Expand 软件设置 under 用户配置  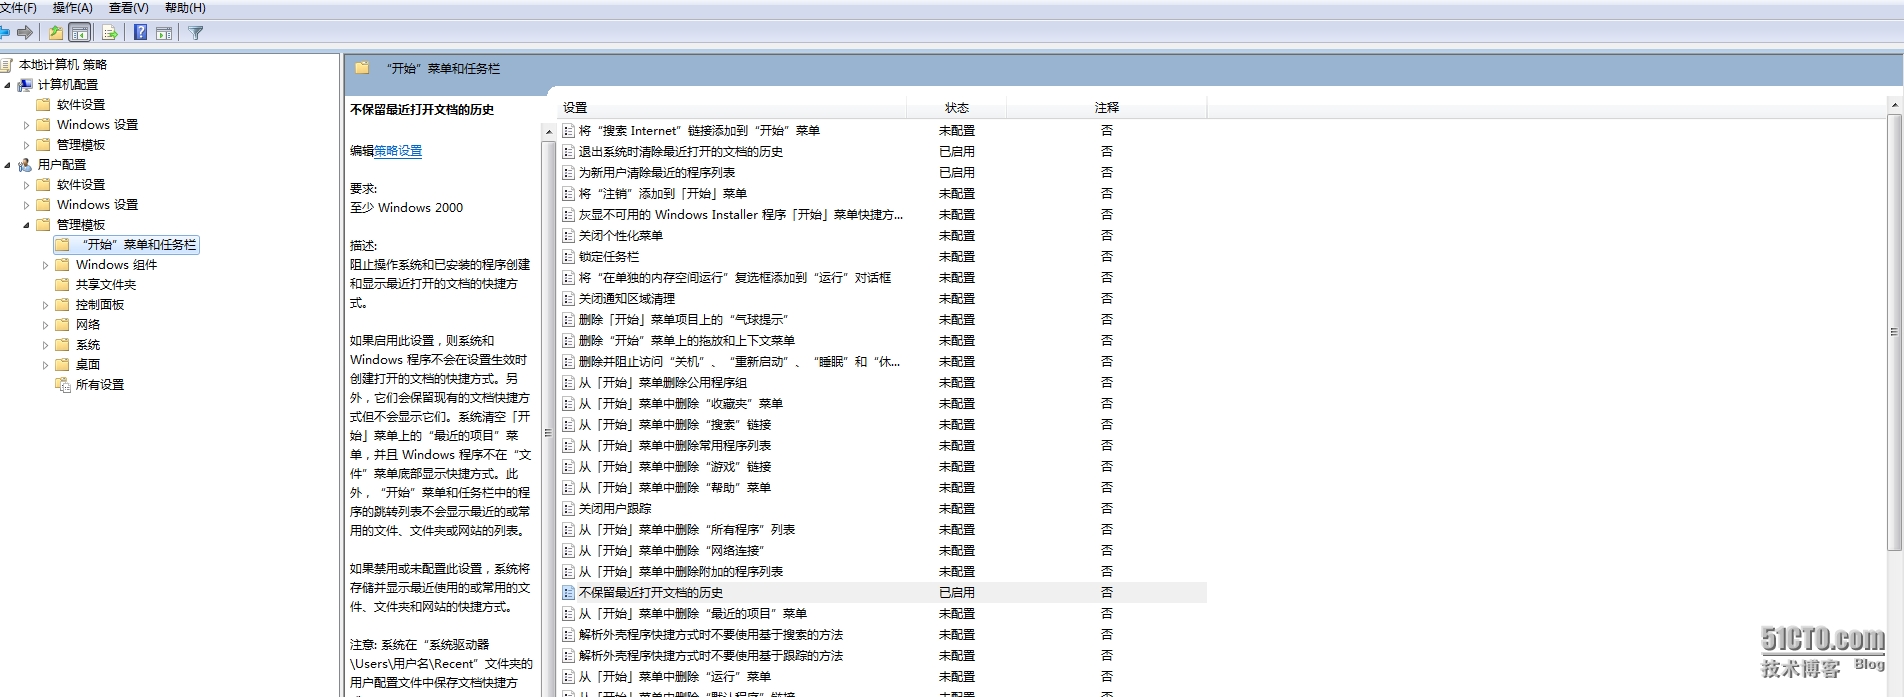(26, 185)
